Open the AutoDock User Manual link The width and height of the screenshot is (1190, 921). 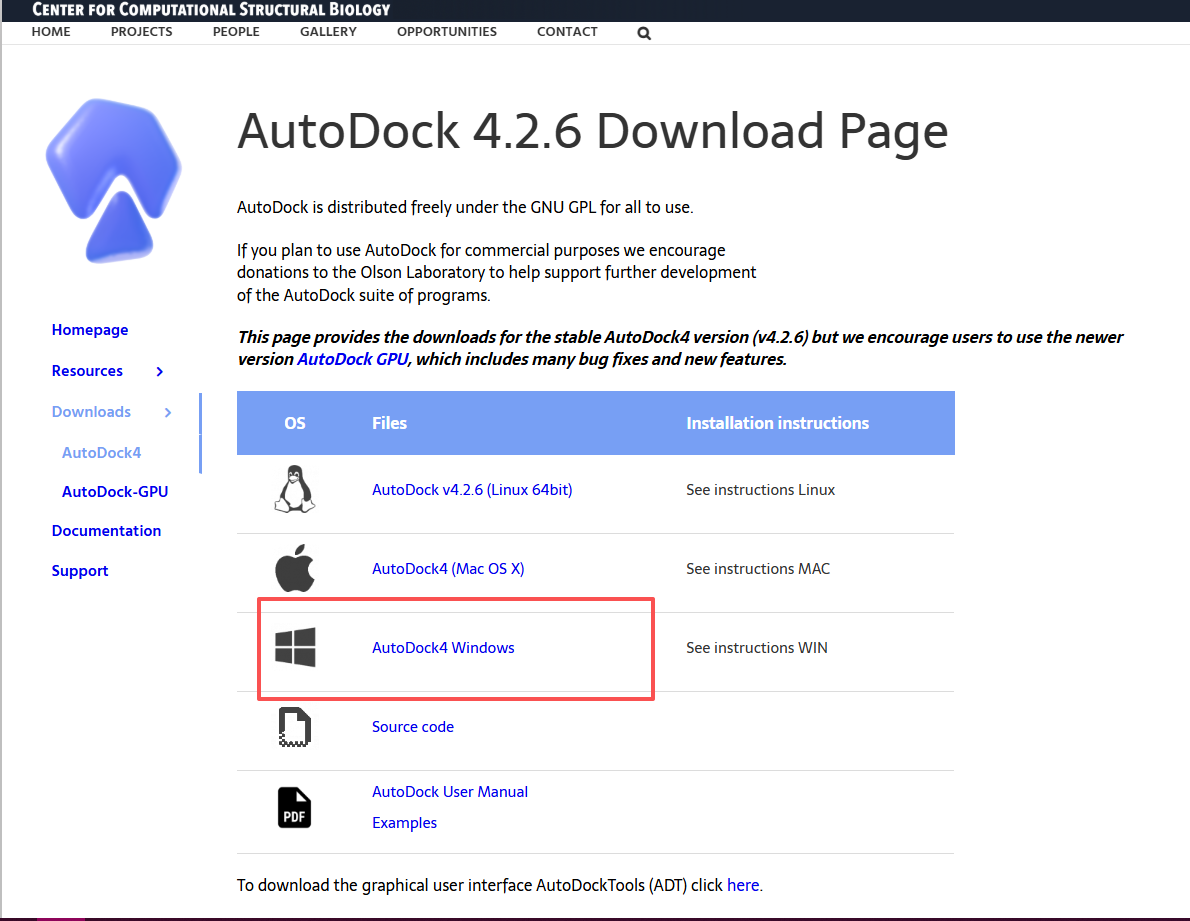point(450,792)
